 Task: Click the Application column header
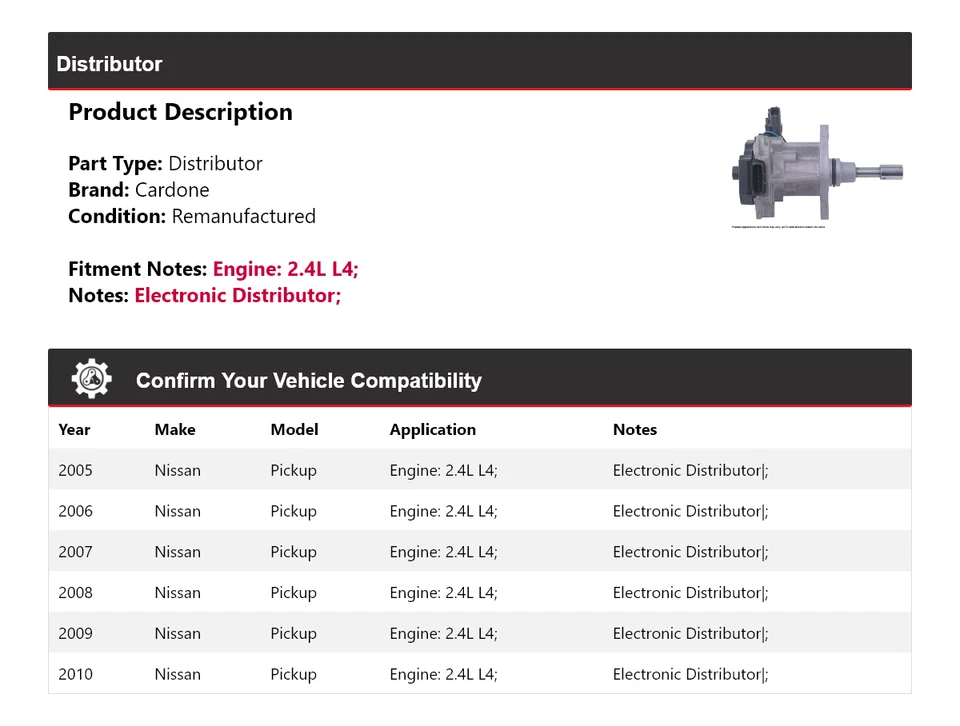(433, 429)
